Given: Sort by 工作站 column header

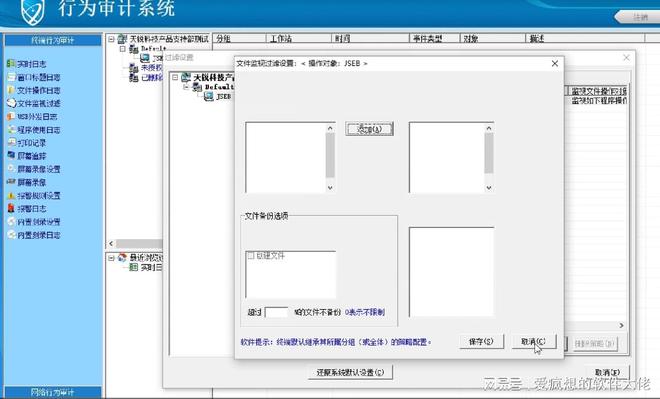Looking at the screenshot, I should click(x=299, y=38).
